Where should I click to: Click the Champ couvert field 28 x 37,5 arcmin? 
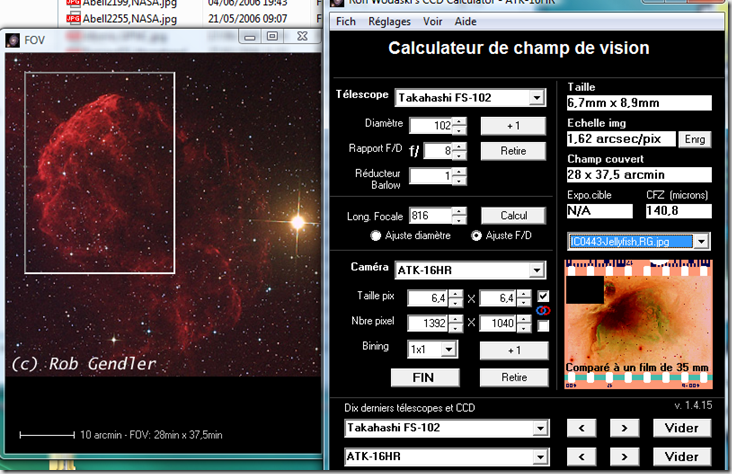tap(639, 175)
